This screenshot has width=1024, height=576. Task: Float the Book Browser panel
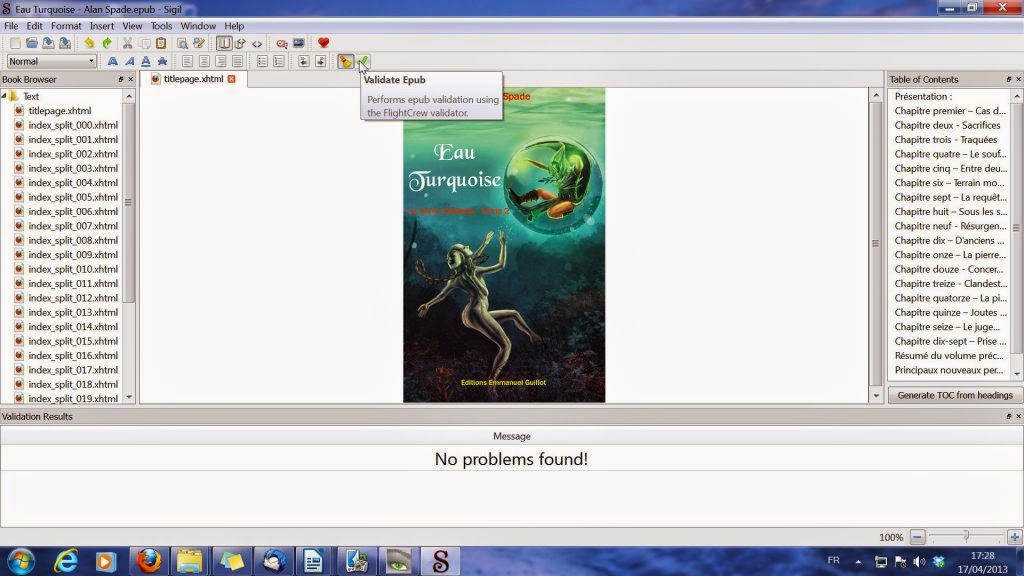[121, 79]
